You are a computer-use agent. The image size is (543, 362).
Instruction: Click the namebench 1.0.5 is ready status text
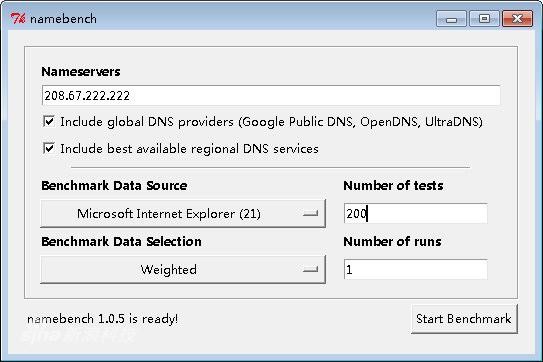click(103, 319)
